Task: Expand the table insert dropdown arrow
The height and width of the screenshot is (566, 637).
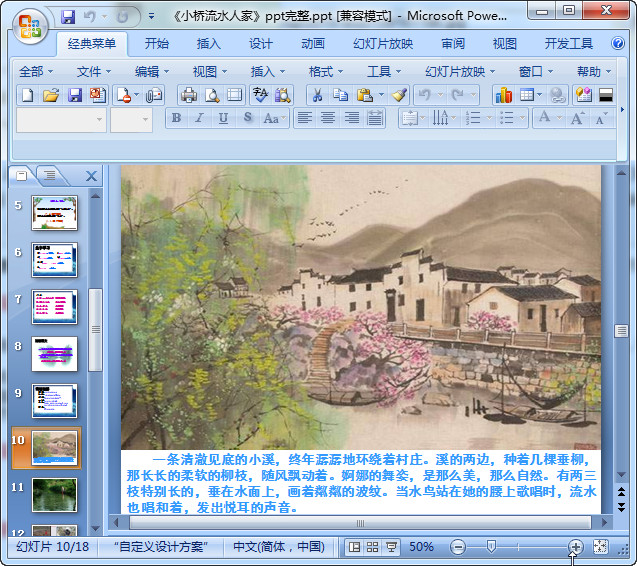Action: point(540,95)
